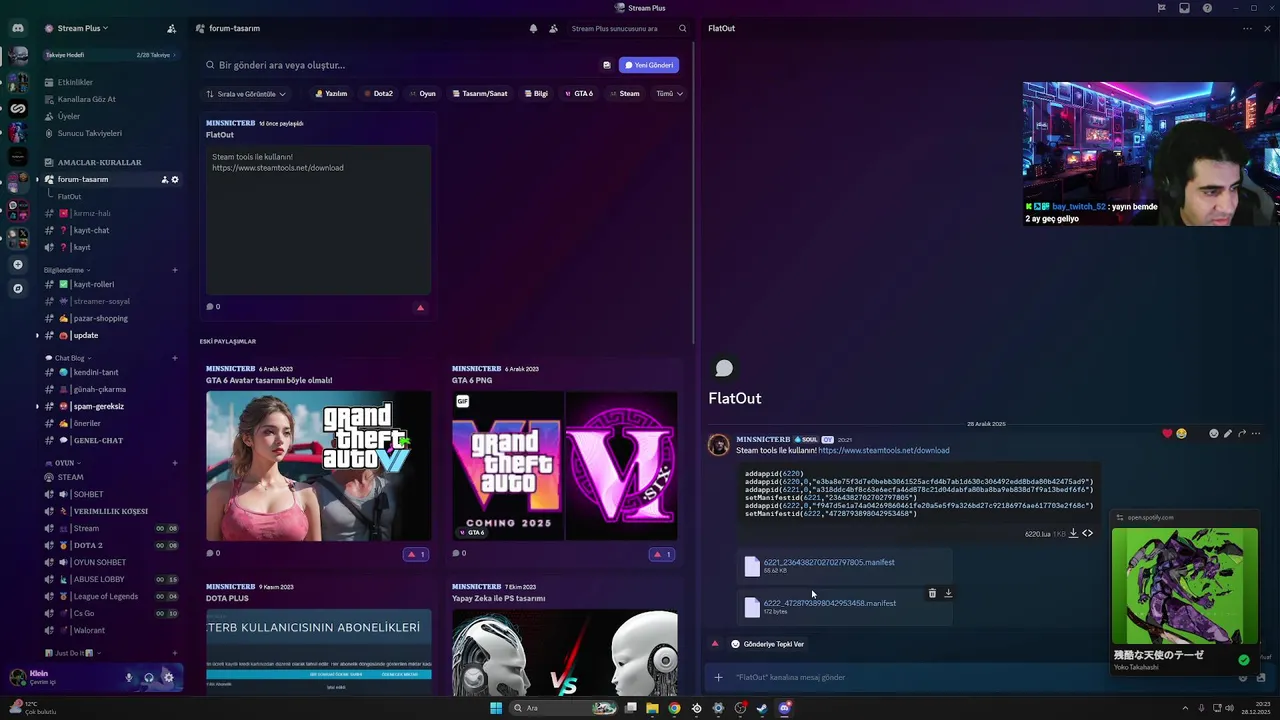This screenshot has width=1280, height=720.
Task: Open more options in the FlatOut thread header
Action: [x=1247, y=28]
